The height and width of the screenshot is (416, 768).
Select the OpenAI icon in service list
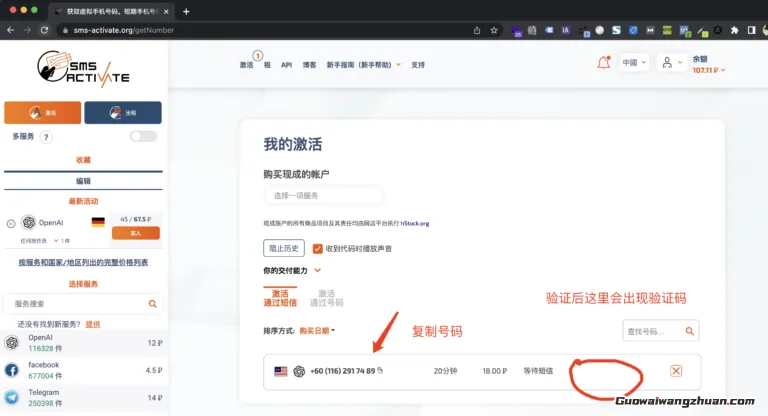[12, 343]
